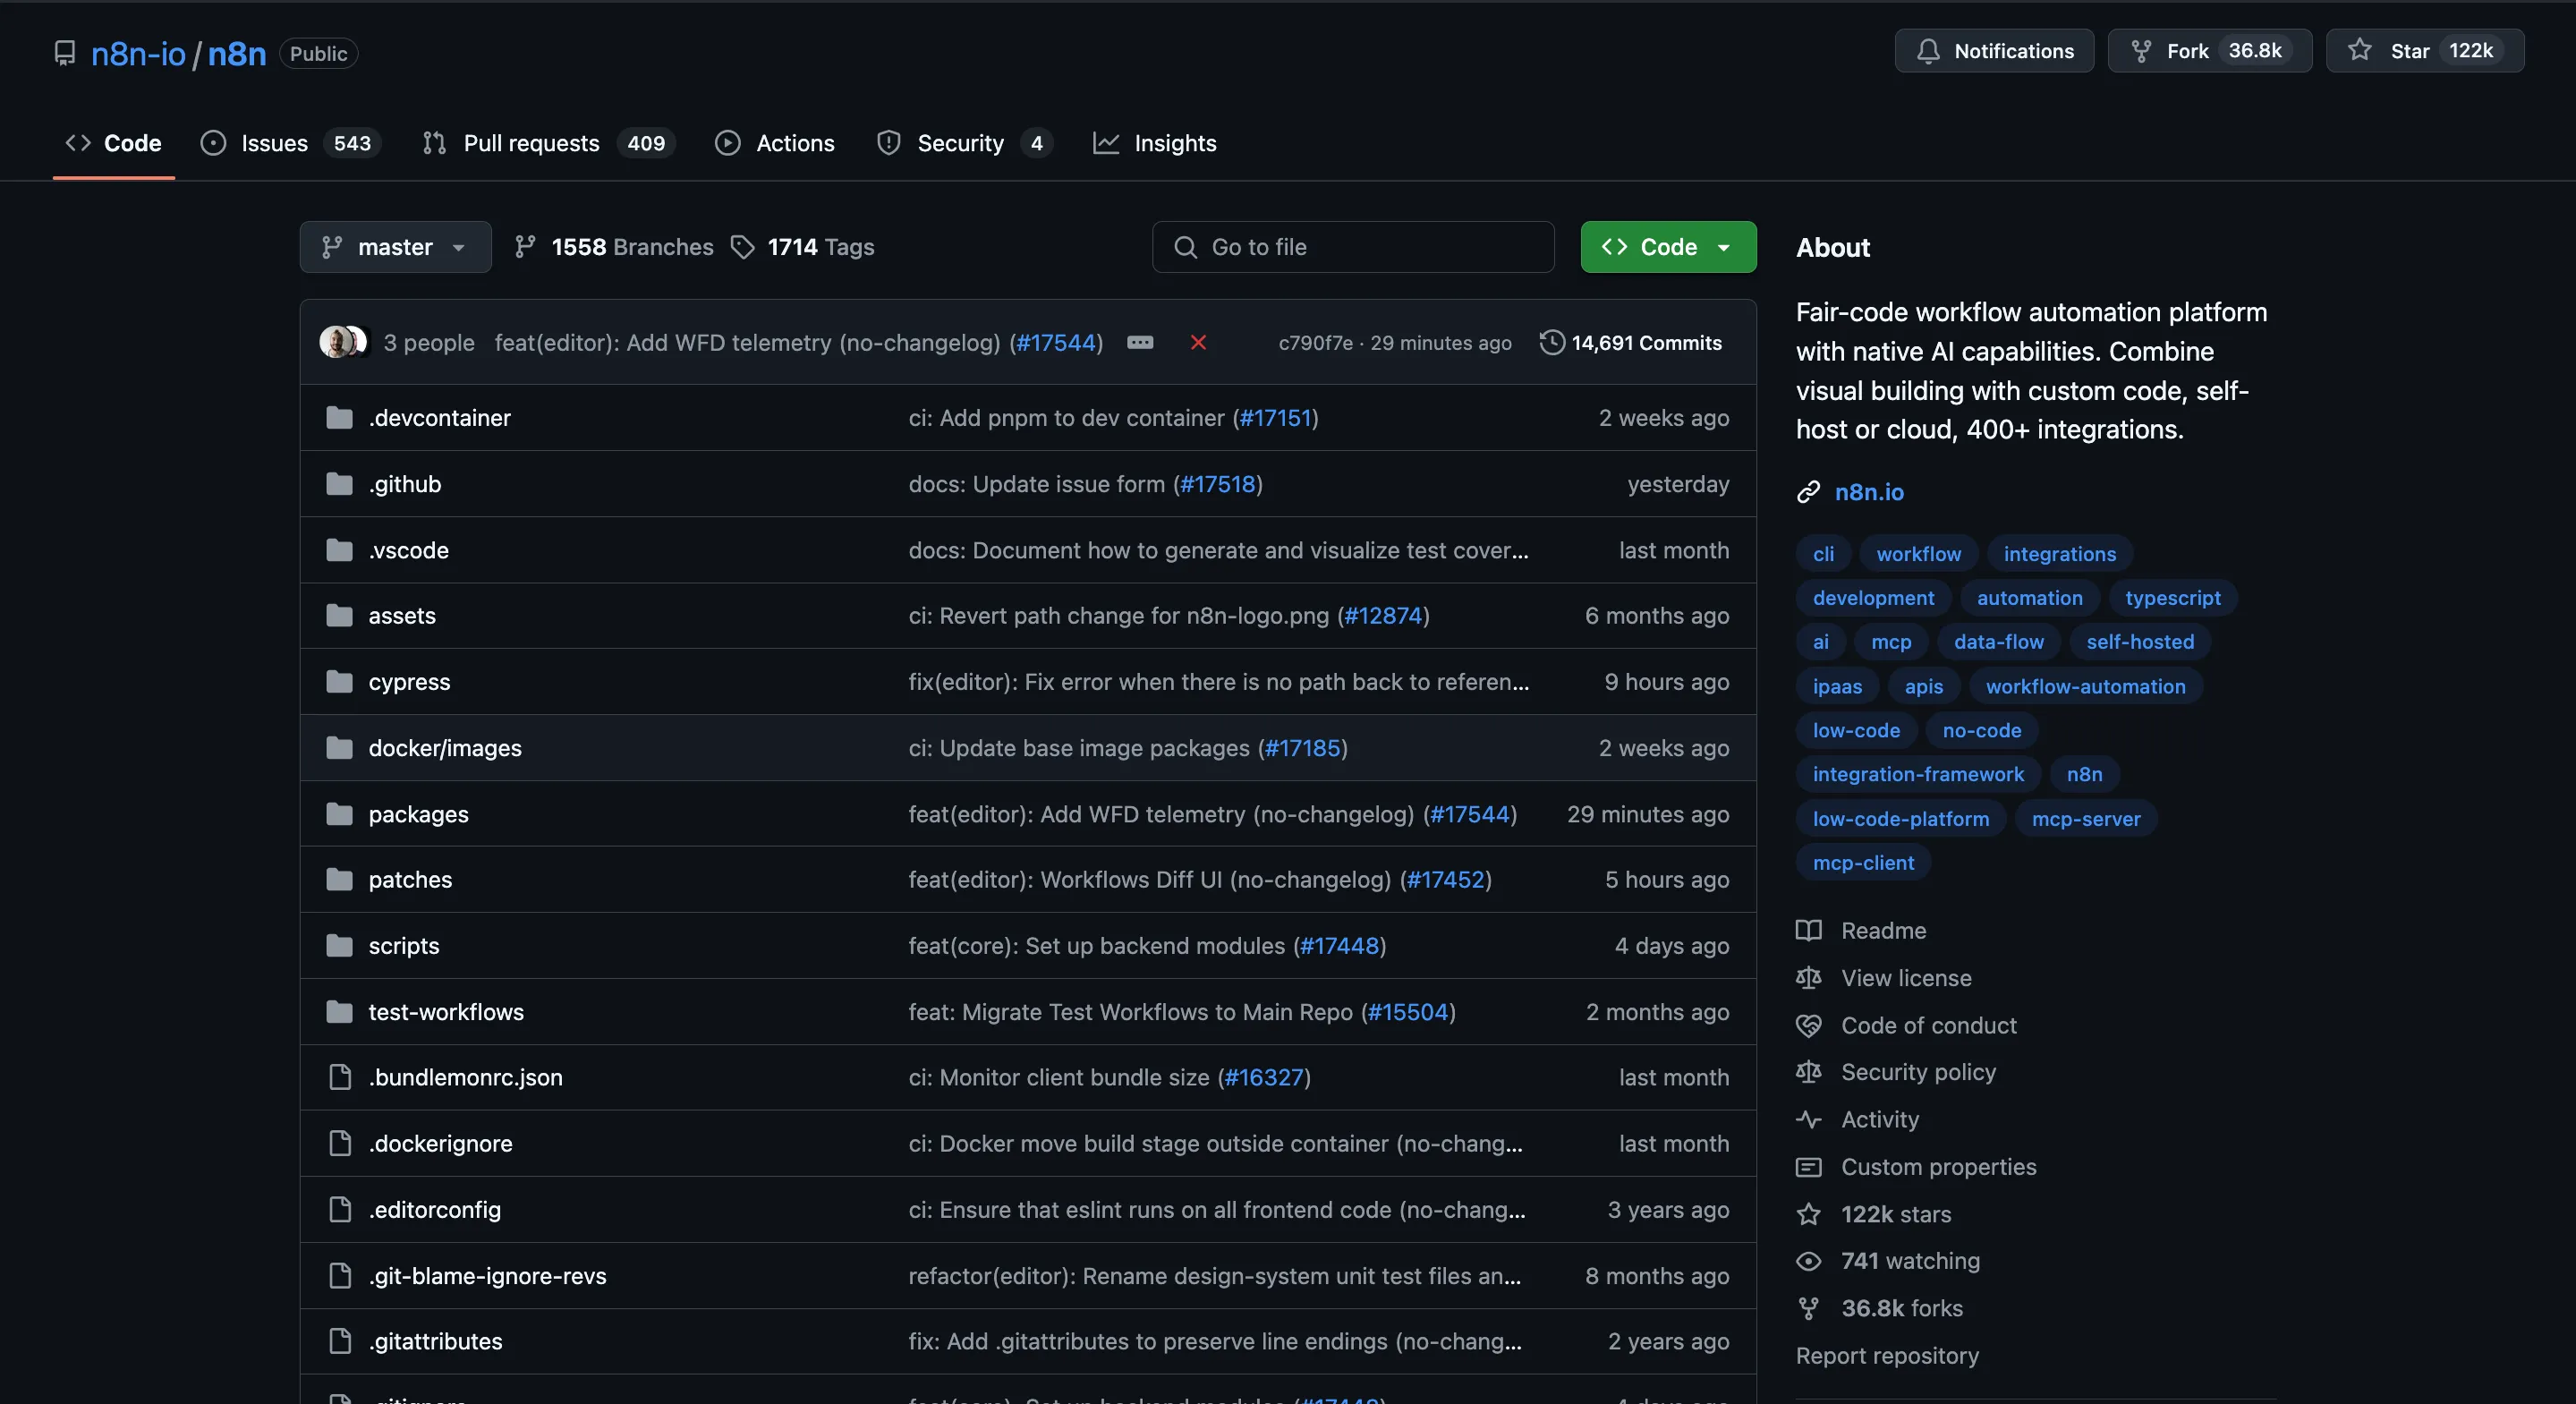Screen dimensions: 2576x1404
Task: Open the .vscode folder
Action: coord(408,550)
